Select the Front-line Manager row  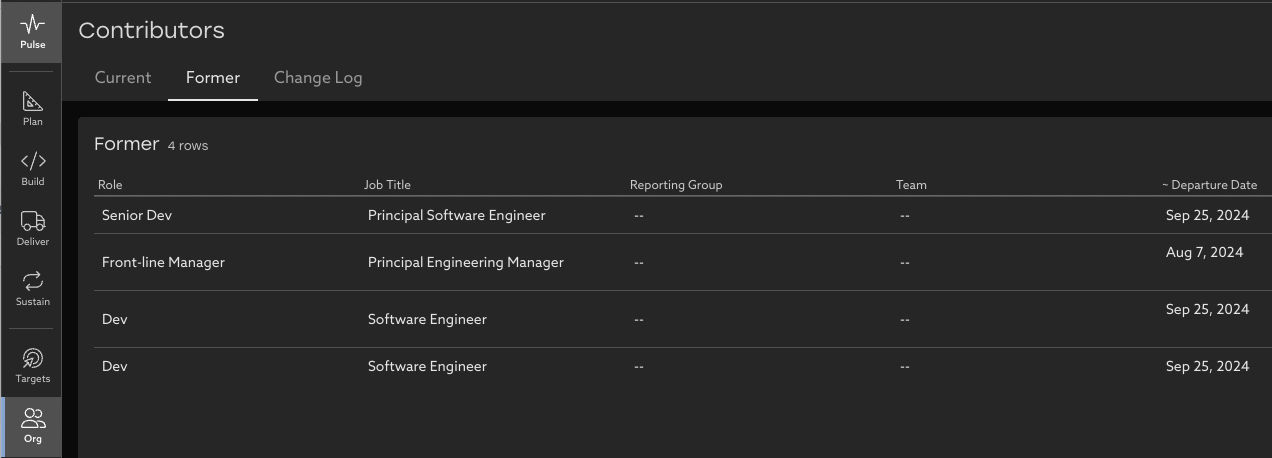[x=163, y=262]
